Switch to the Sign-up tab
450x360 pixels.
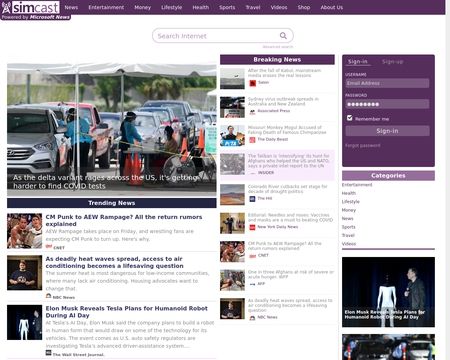[x=392, y=62]
